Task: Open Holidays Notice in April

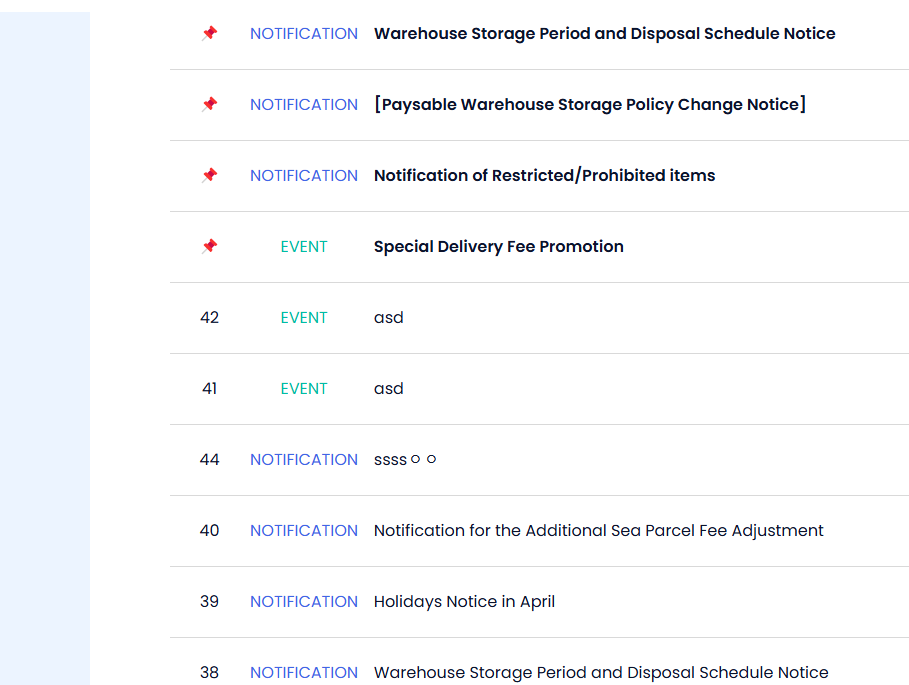Action: [464, 602]
